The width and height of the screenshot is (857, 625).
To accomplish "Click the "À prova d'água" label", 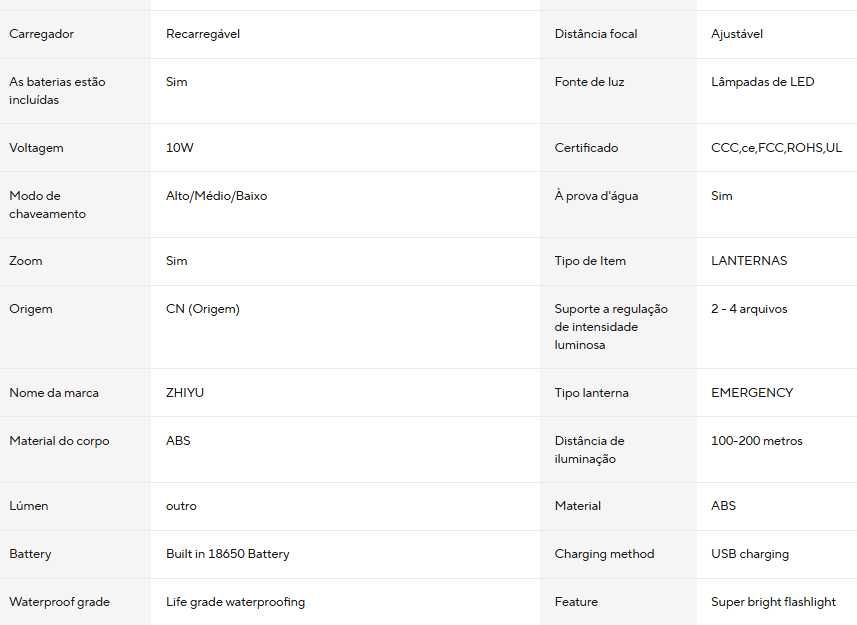I will [x=596, y=196].
